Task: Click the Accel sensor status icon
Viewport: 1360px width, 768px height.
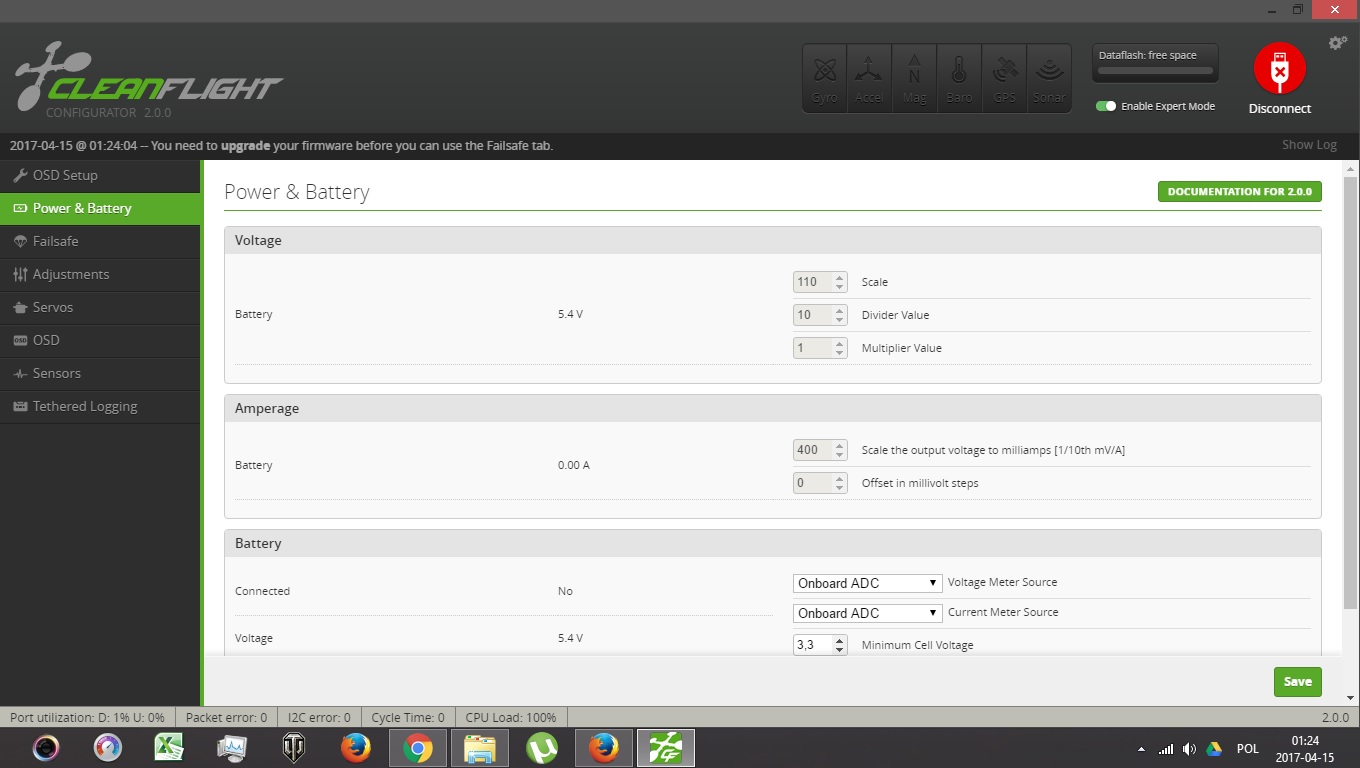Action: coord(870,78)
